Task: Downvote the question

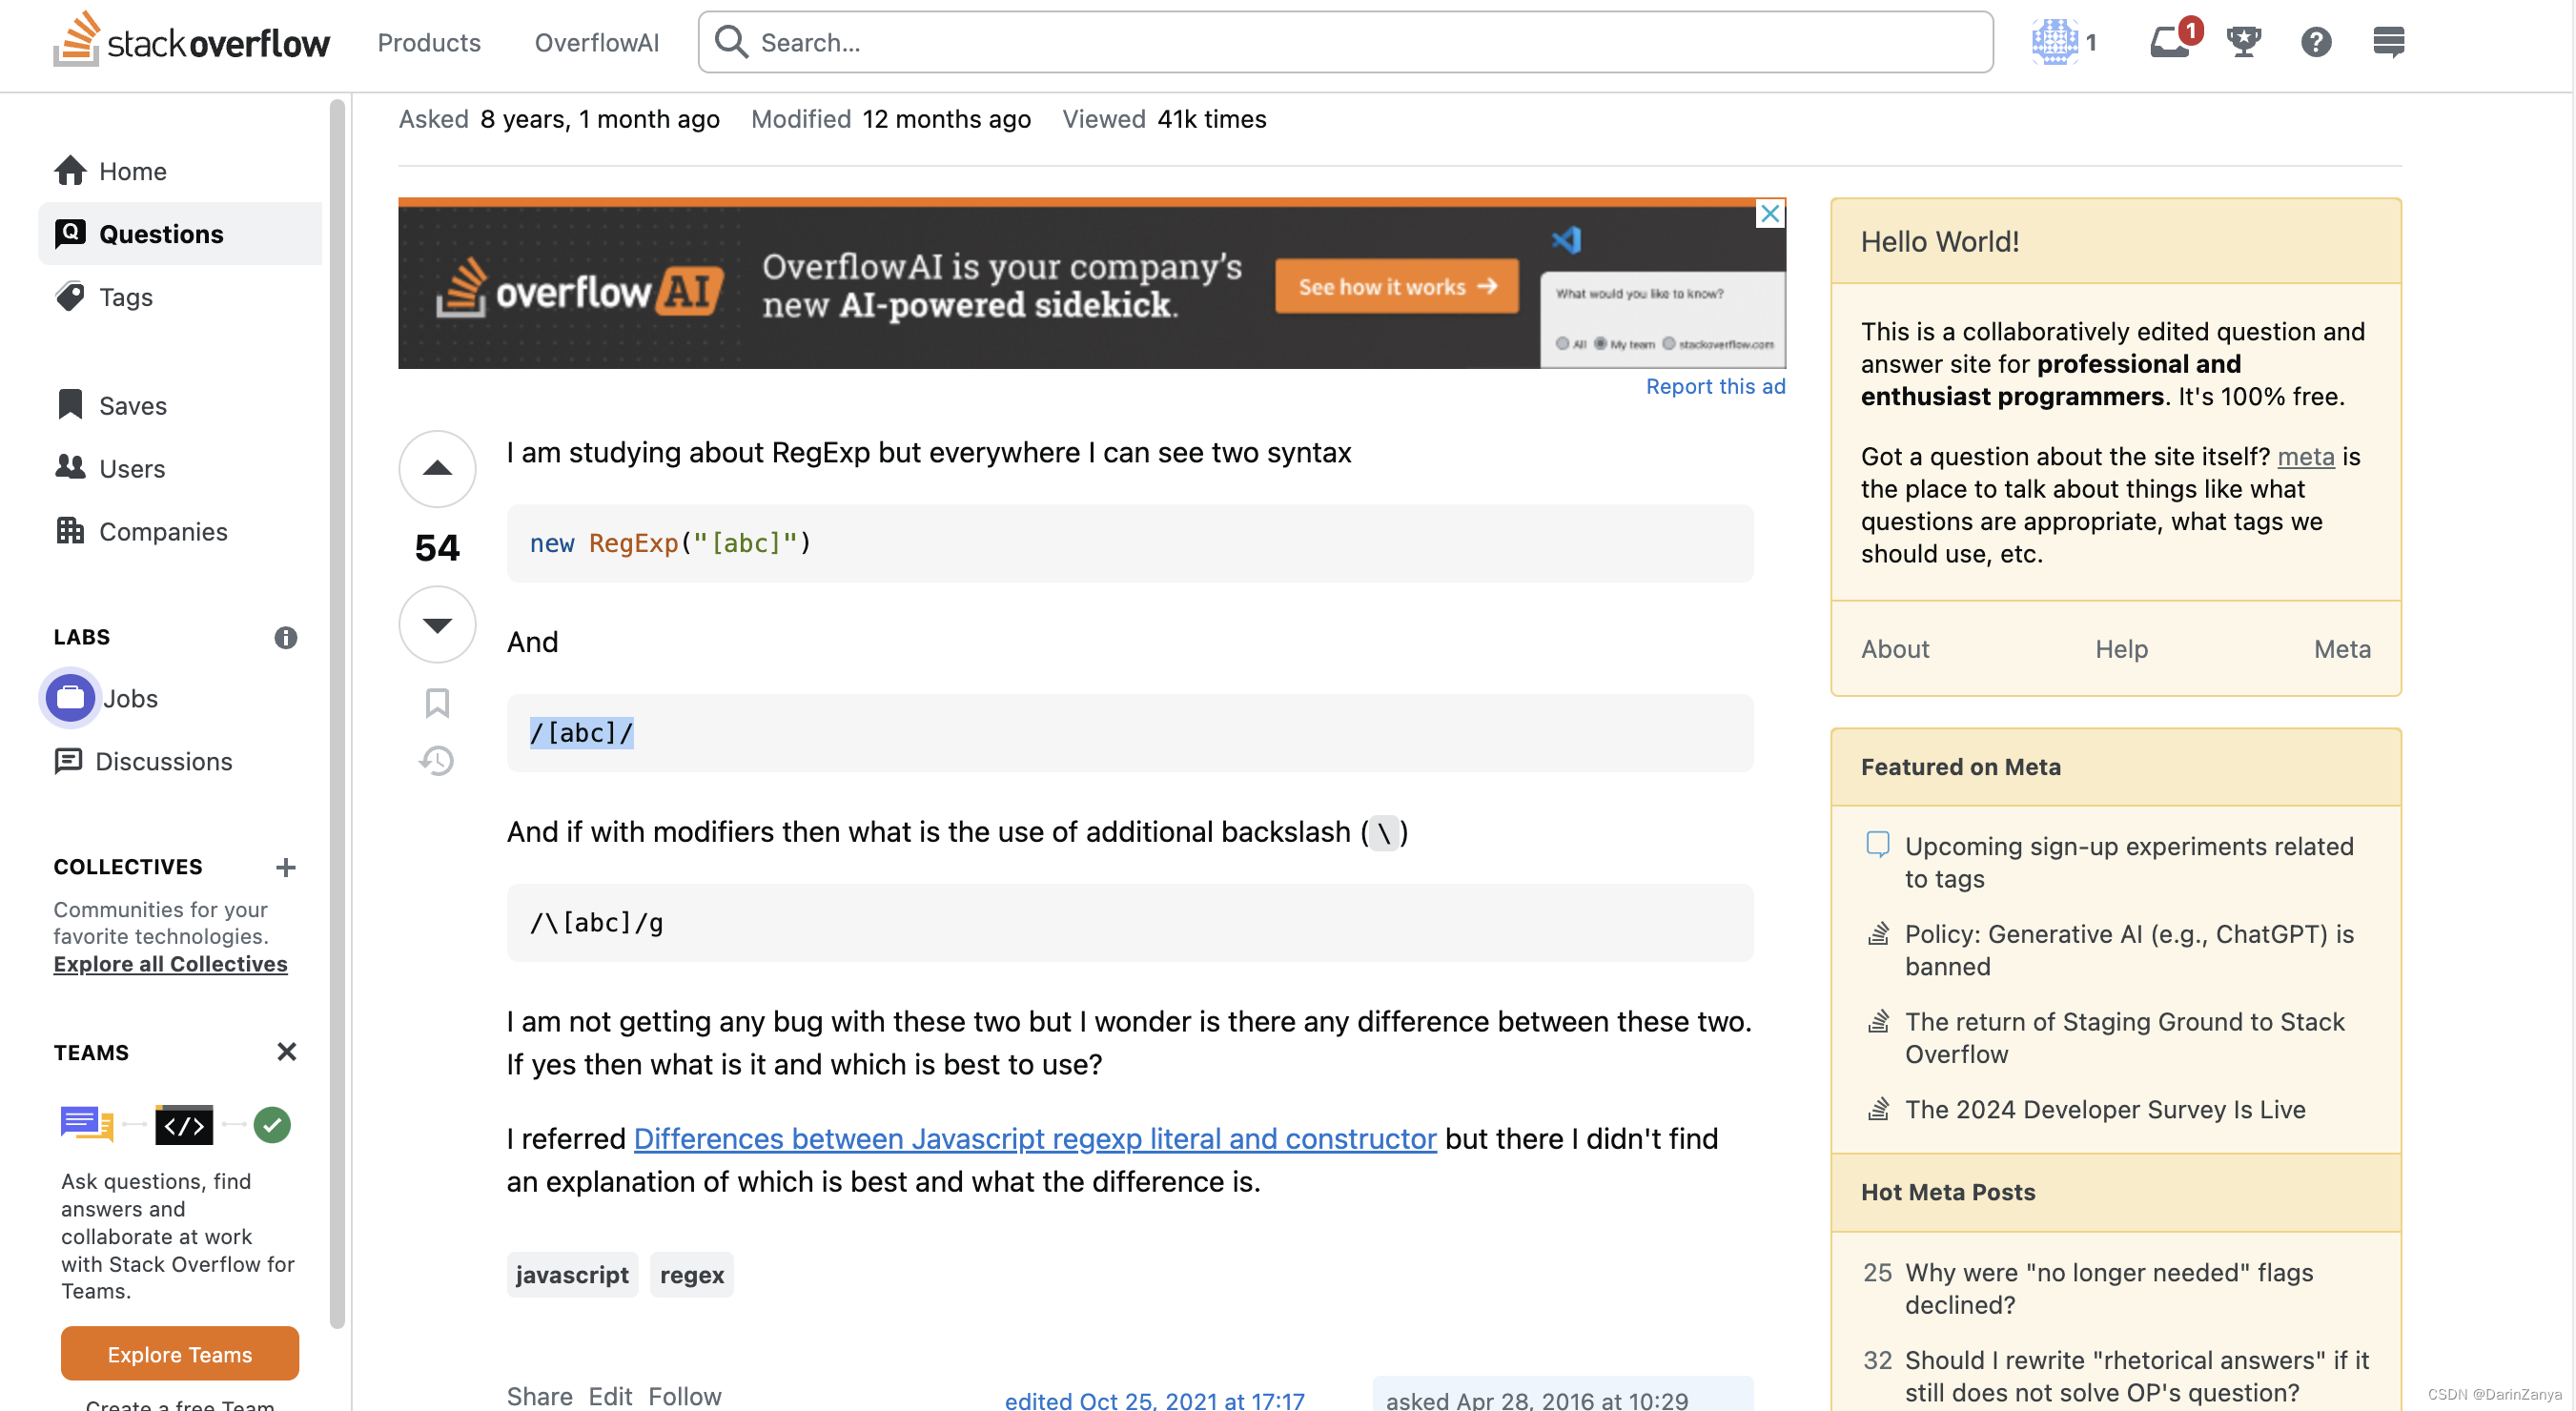Action: coord(437,625)
